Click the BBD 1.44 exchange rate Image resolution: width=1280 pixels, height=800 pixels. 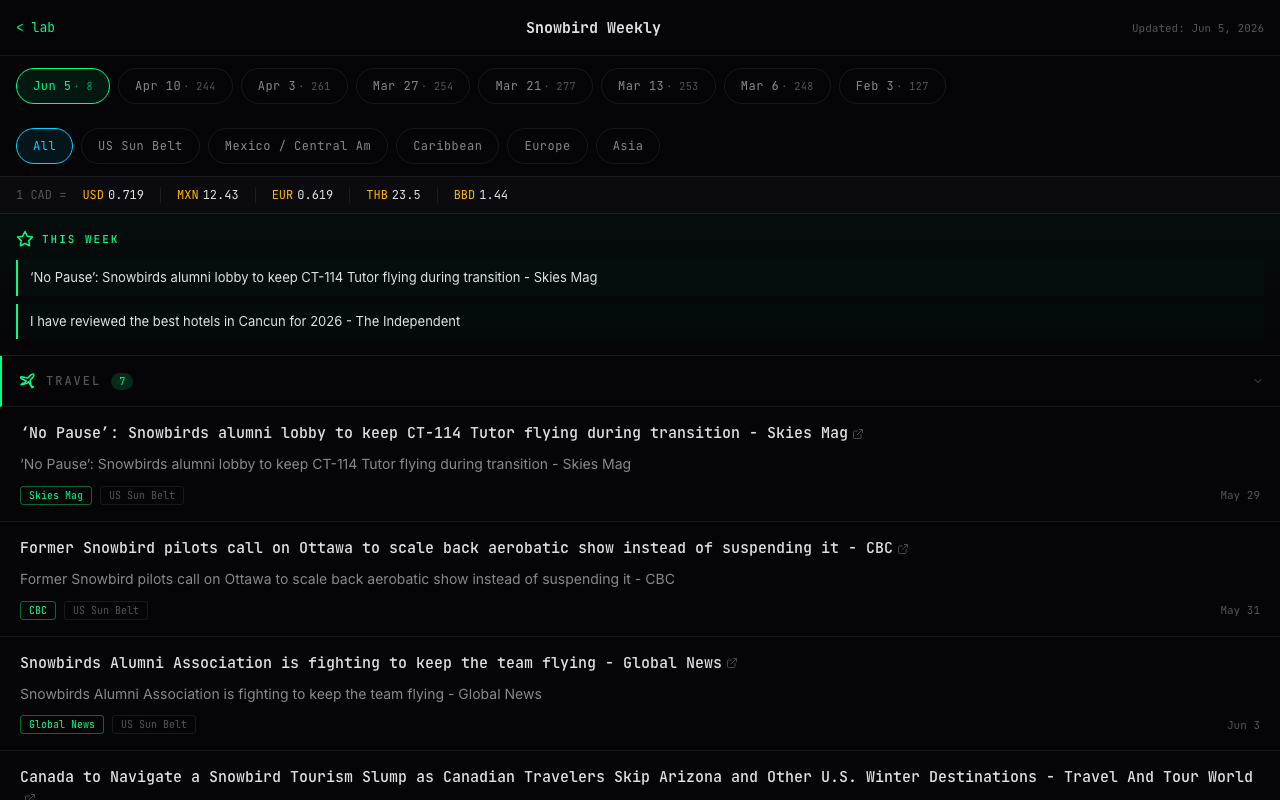tap(481, 195)
